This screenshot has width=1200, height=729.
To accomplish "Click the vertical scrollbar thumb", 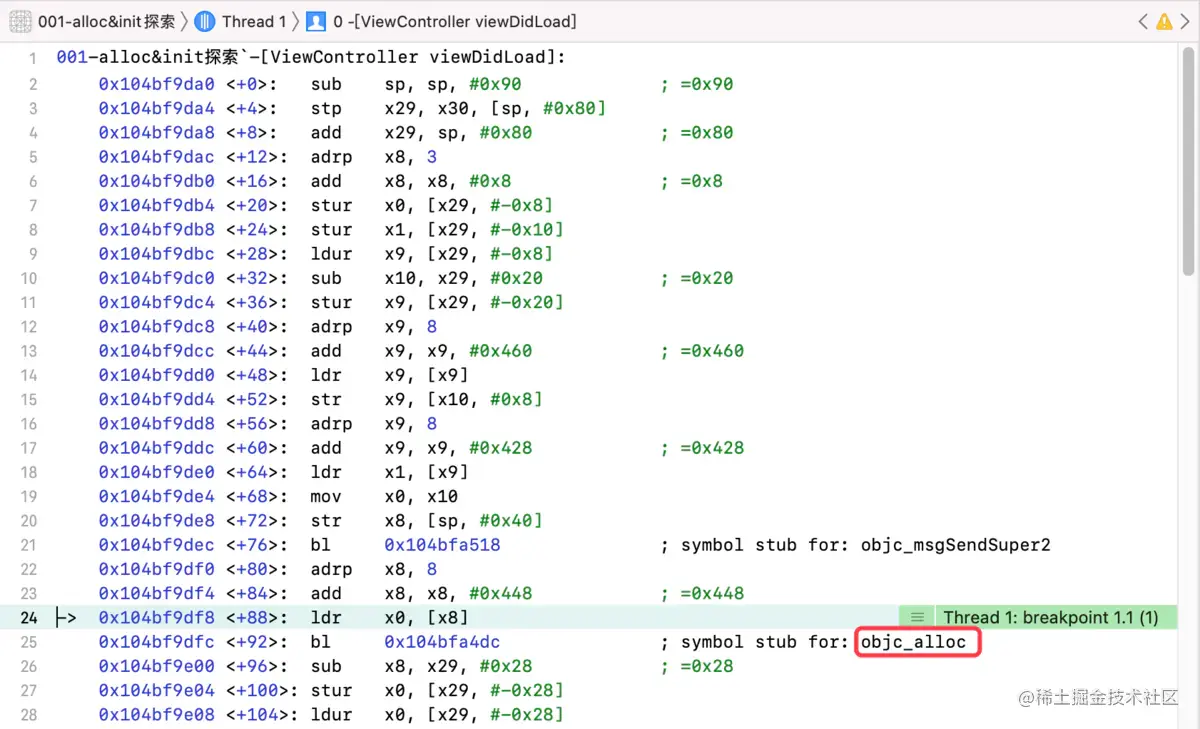I will [x=1188, y=162].
